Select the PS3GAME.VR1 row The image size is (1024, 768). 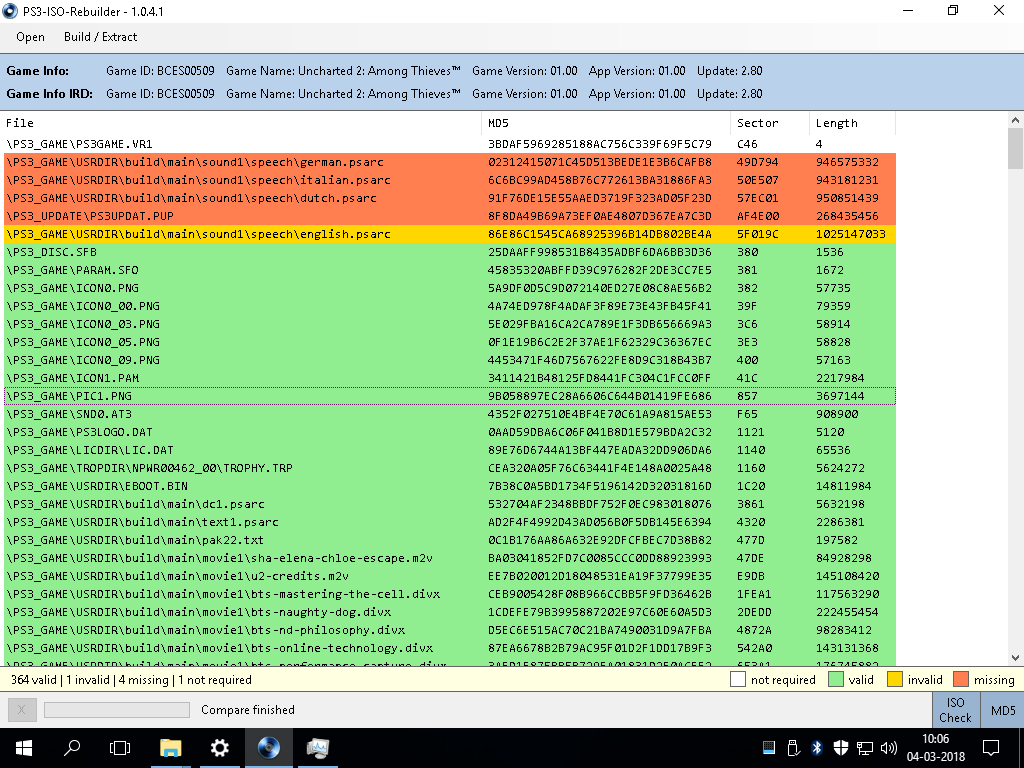(x=449, y=144)
